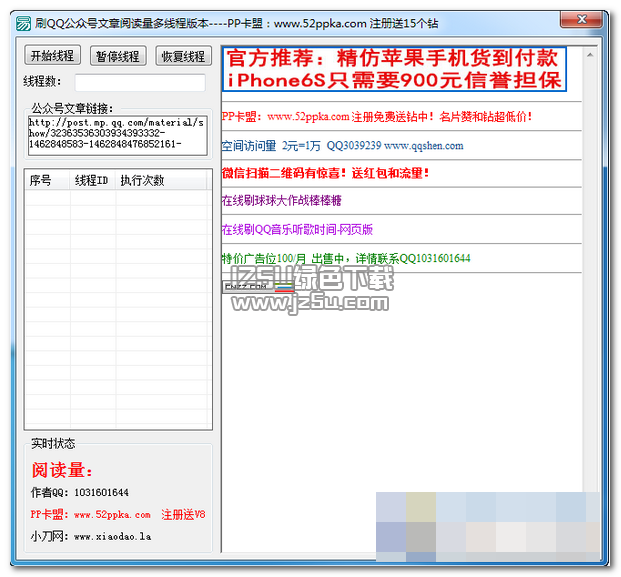Click the scroll-up arrow of the ad panel
The image size is (621, 577).
590,55
